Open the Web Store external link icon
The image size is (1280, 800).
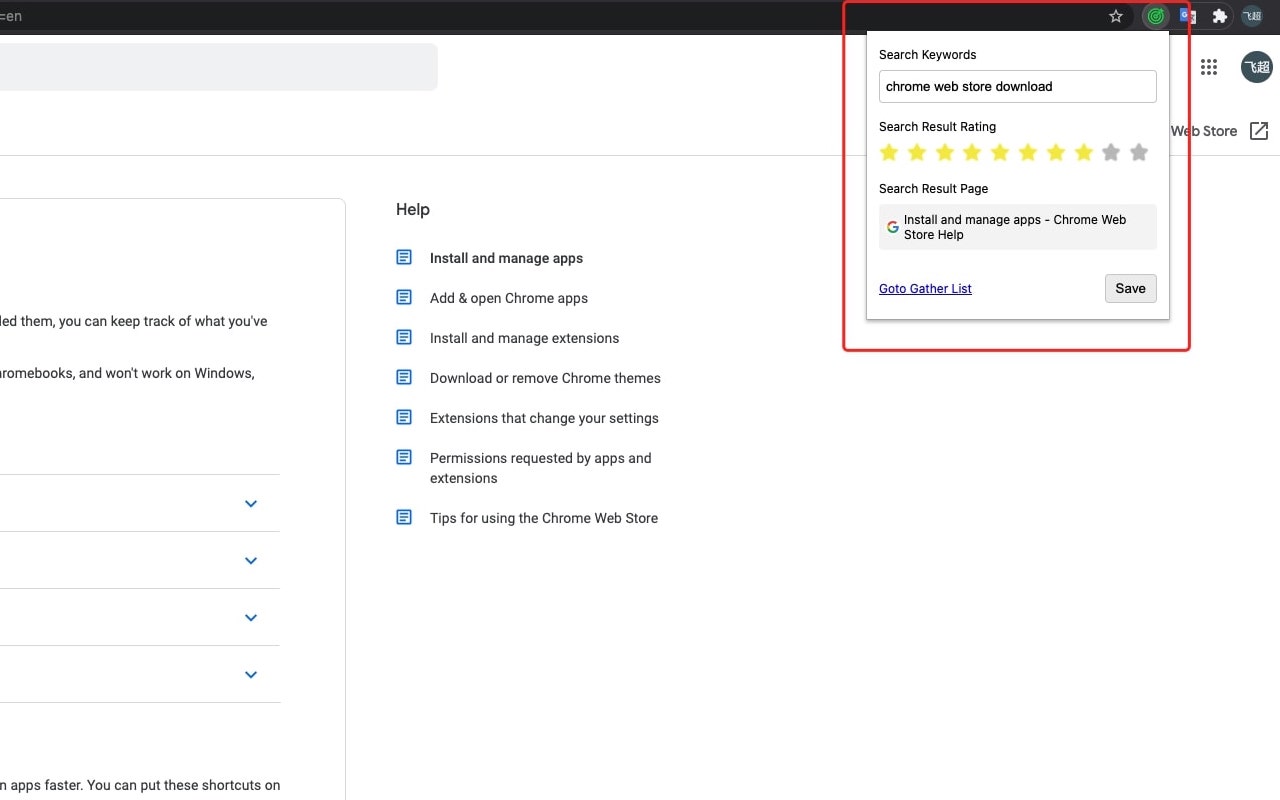click(x=1259, y=131)
